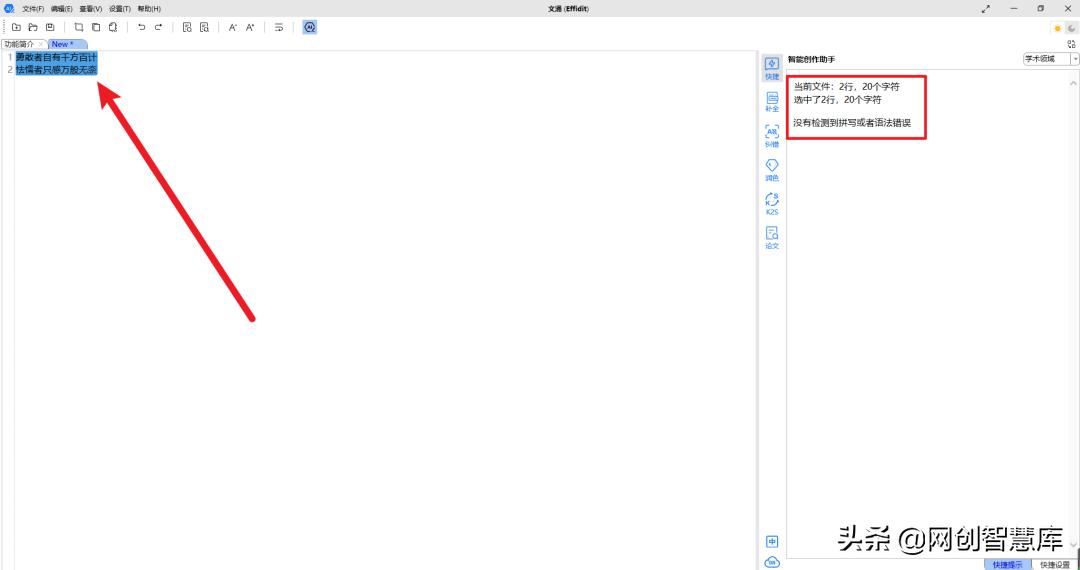The width and height of the screenshot is (1080, 570).
Task: Toggle the AI assistant panel toolbar icon
Action: click(x=310, y=28)
